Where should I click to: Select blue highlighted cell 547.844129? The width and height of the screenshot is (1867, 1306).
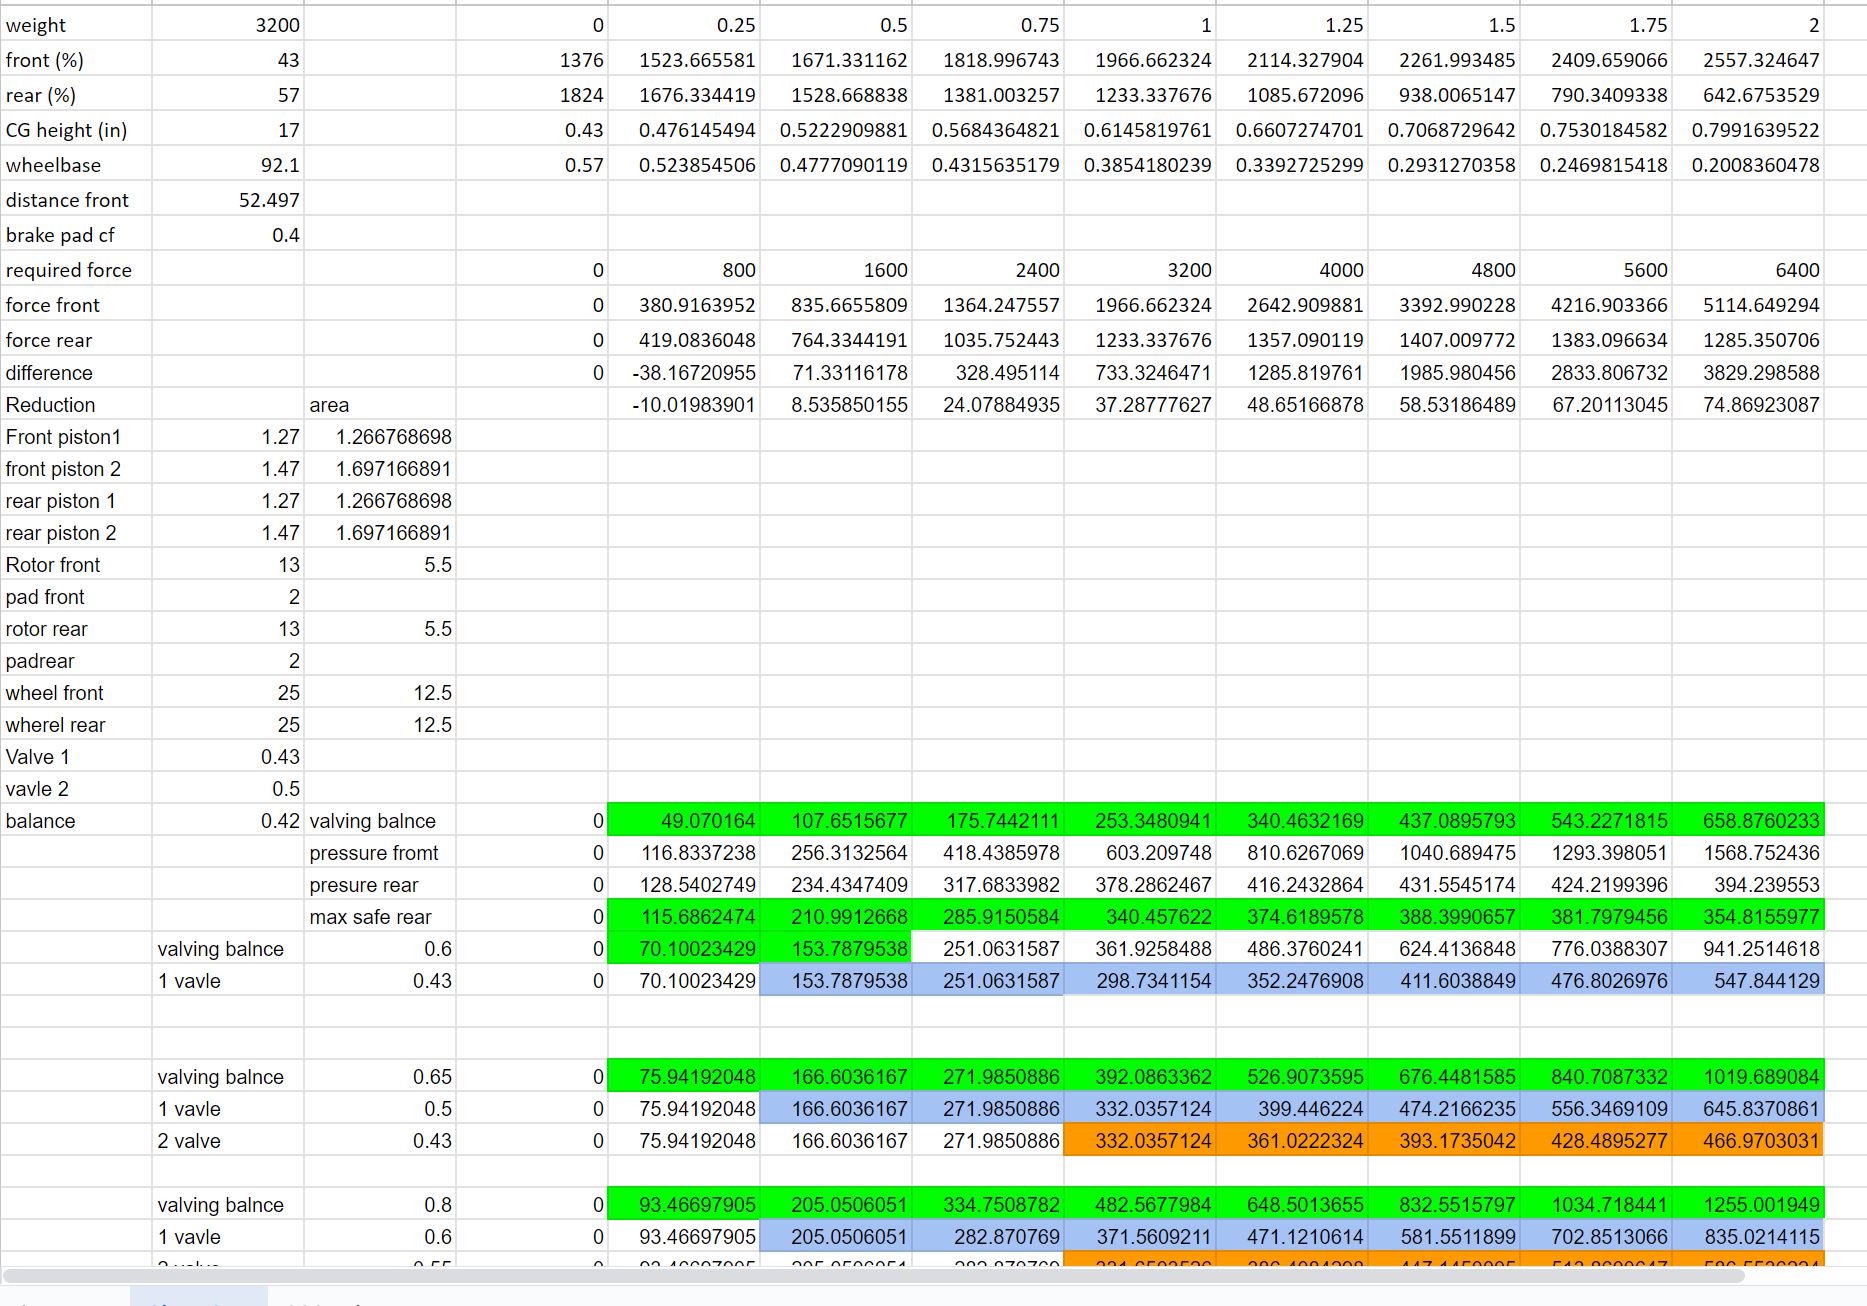[x=1747, y=981]
